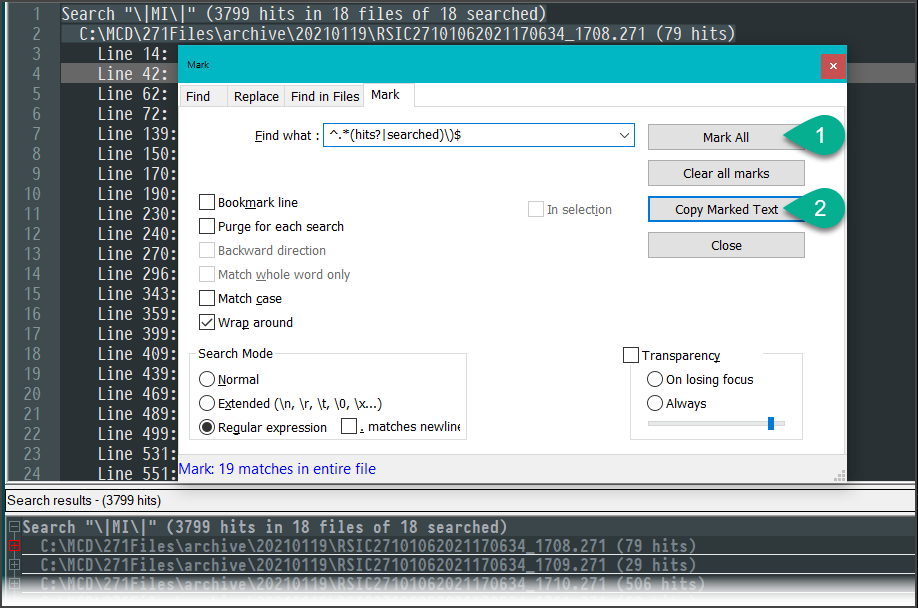
Task: Click Clear all marks button
Action: (726, 174)
